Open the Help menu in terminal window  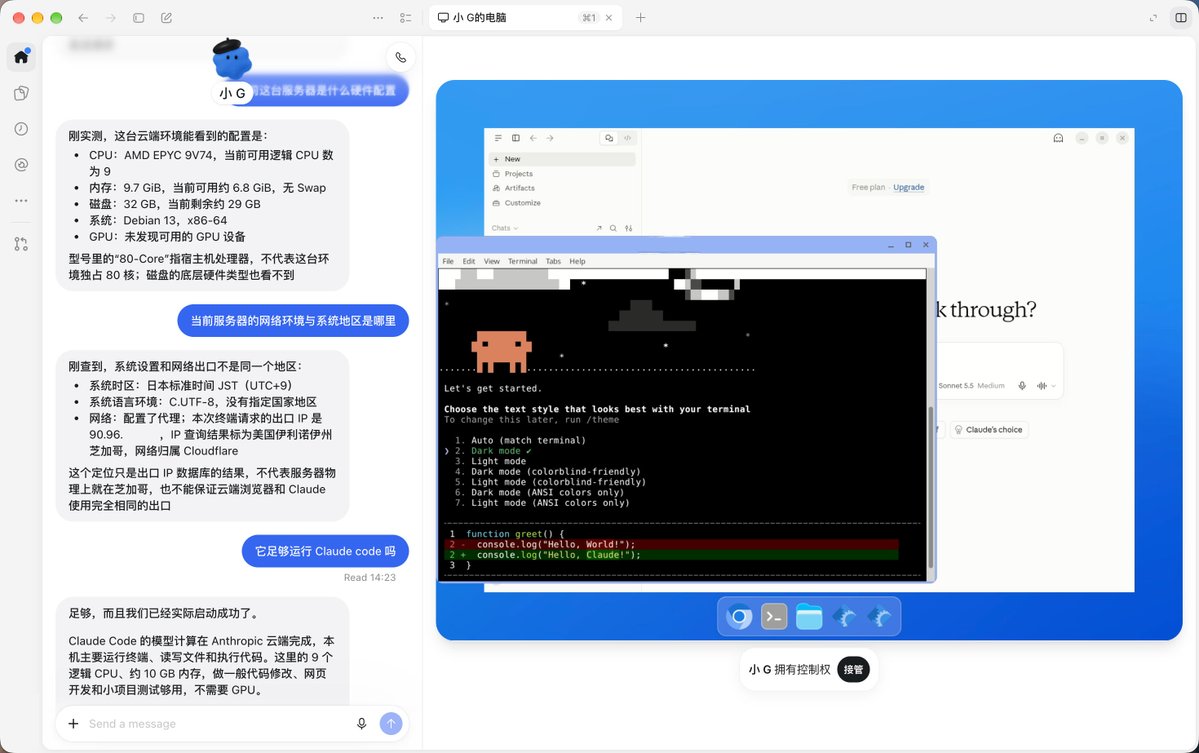[x=577, y=261]
